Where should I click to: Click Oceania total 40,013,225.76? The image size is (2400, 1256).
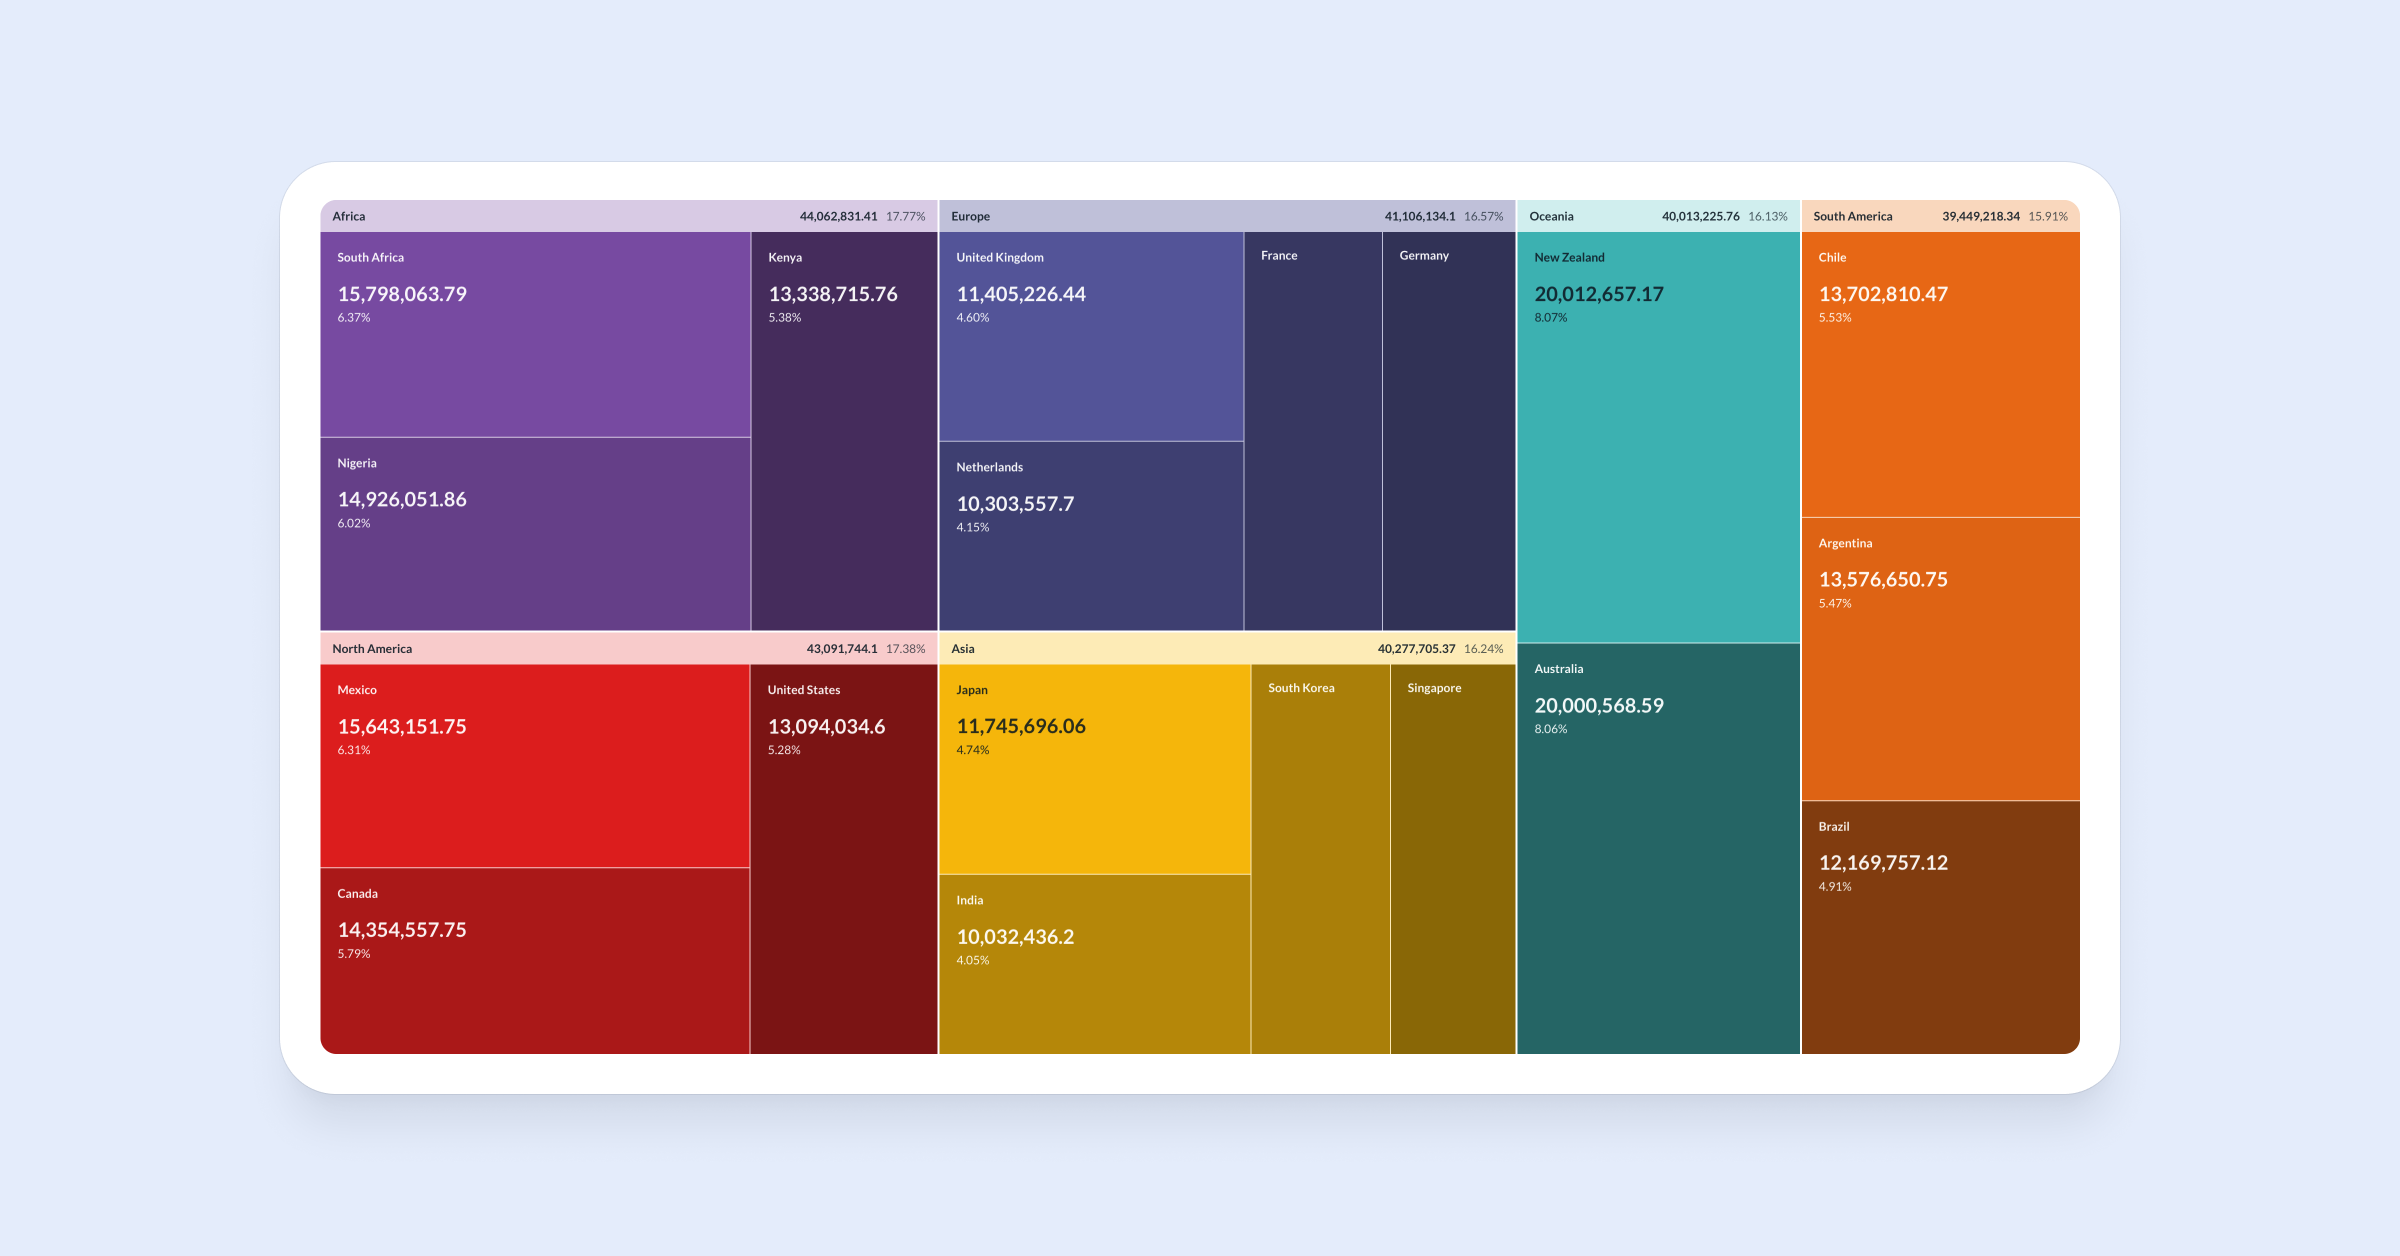(1700, 216)
